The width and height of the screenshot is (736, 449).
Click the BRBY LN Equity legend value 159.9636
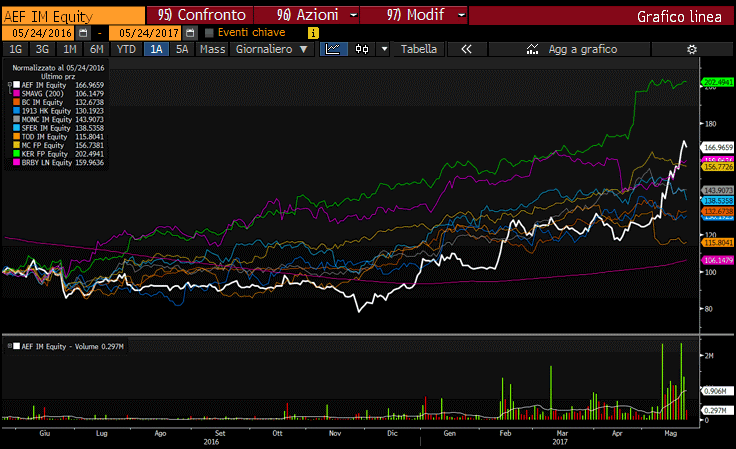pos(89,162)
